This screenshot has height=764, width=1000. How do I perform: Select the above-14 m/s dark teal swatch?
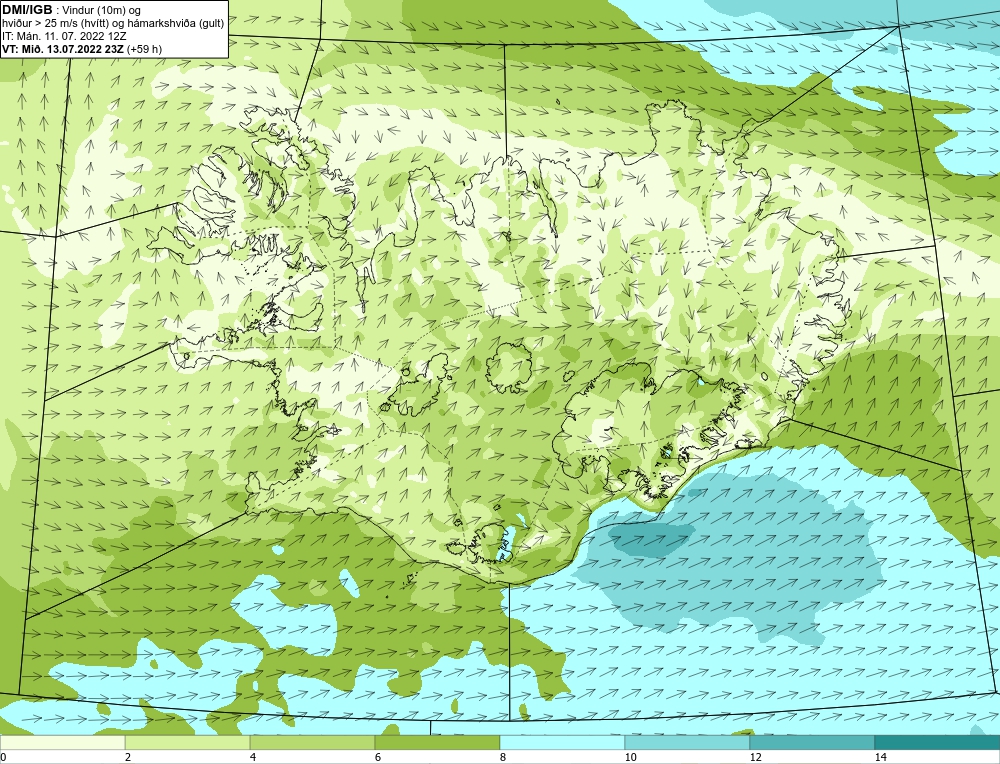pyautogui.click(x=938, y=742)
